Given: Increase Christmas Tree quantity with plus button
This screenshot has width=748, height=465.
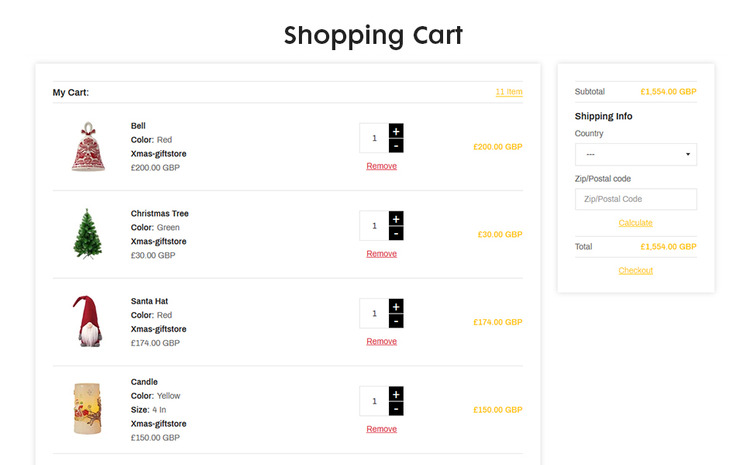Looking at the screenshot, I should point(396,219).
